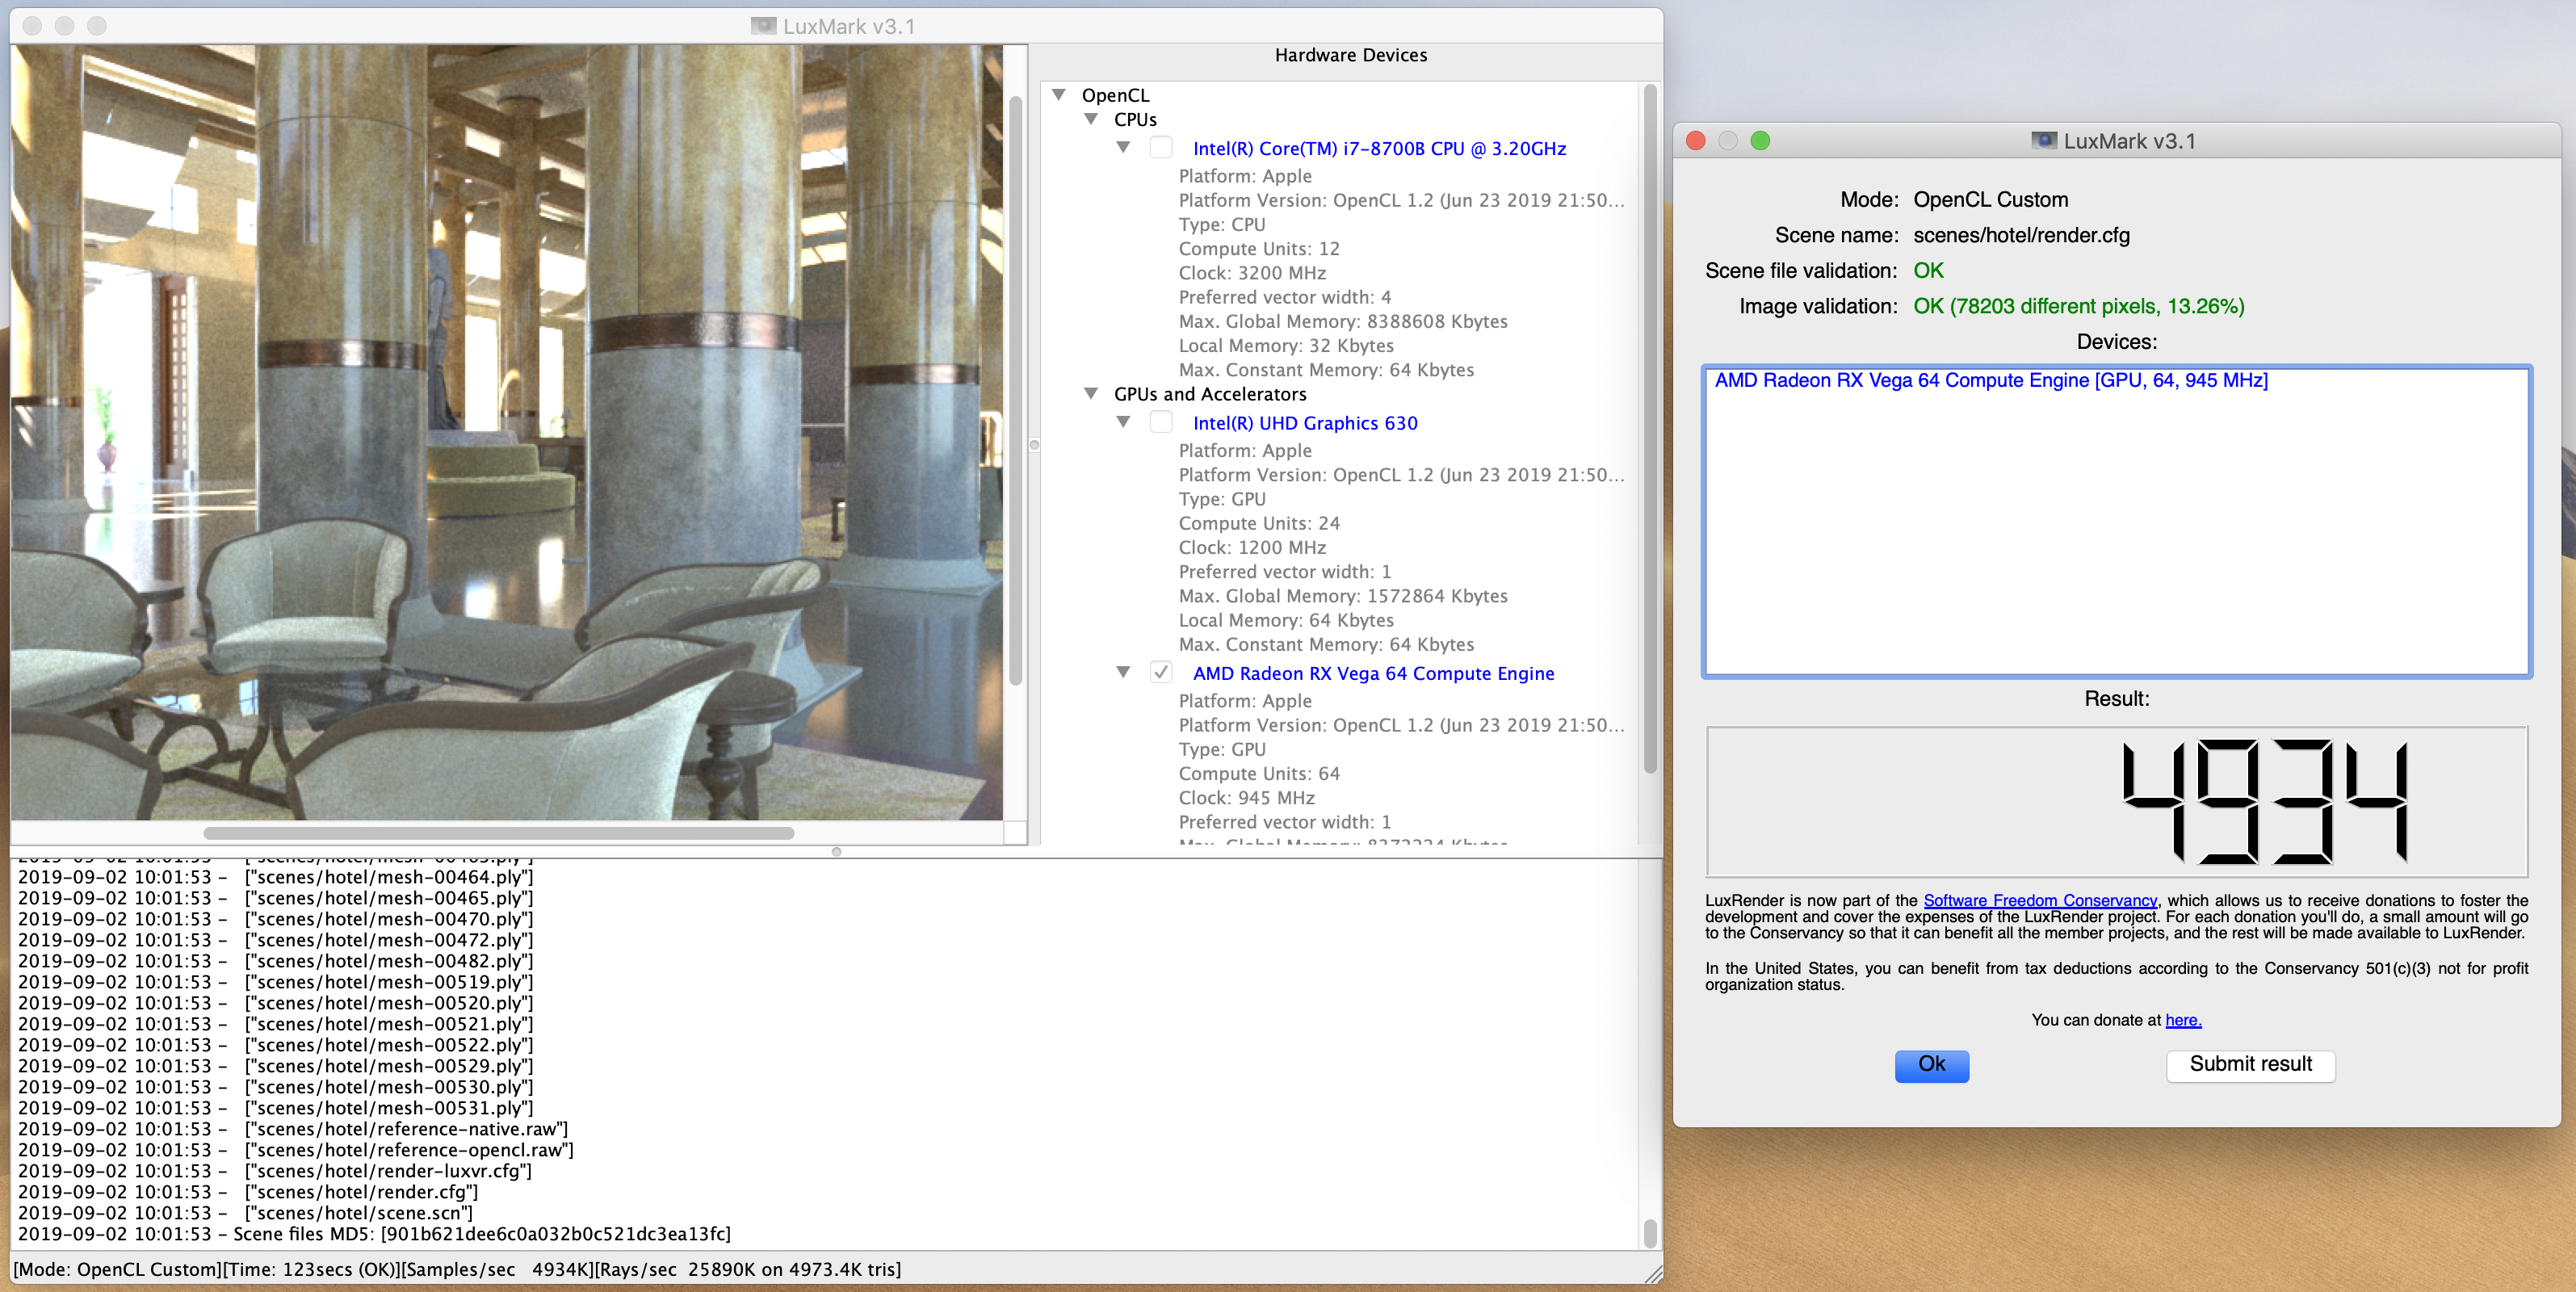Click the Submit result button
The height and width of the screenshot is (1292, 2576).
click(x=2250, y=1064)
